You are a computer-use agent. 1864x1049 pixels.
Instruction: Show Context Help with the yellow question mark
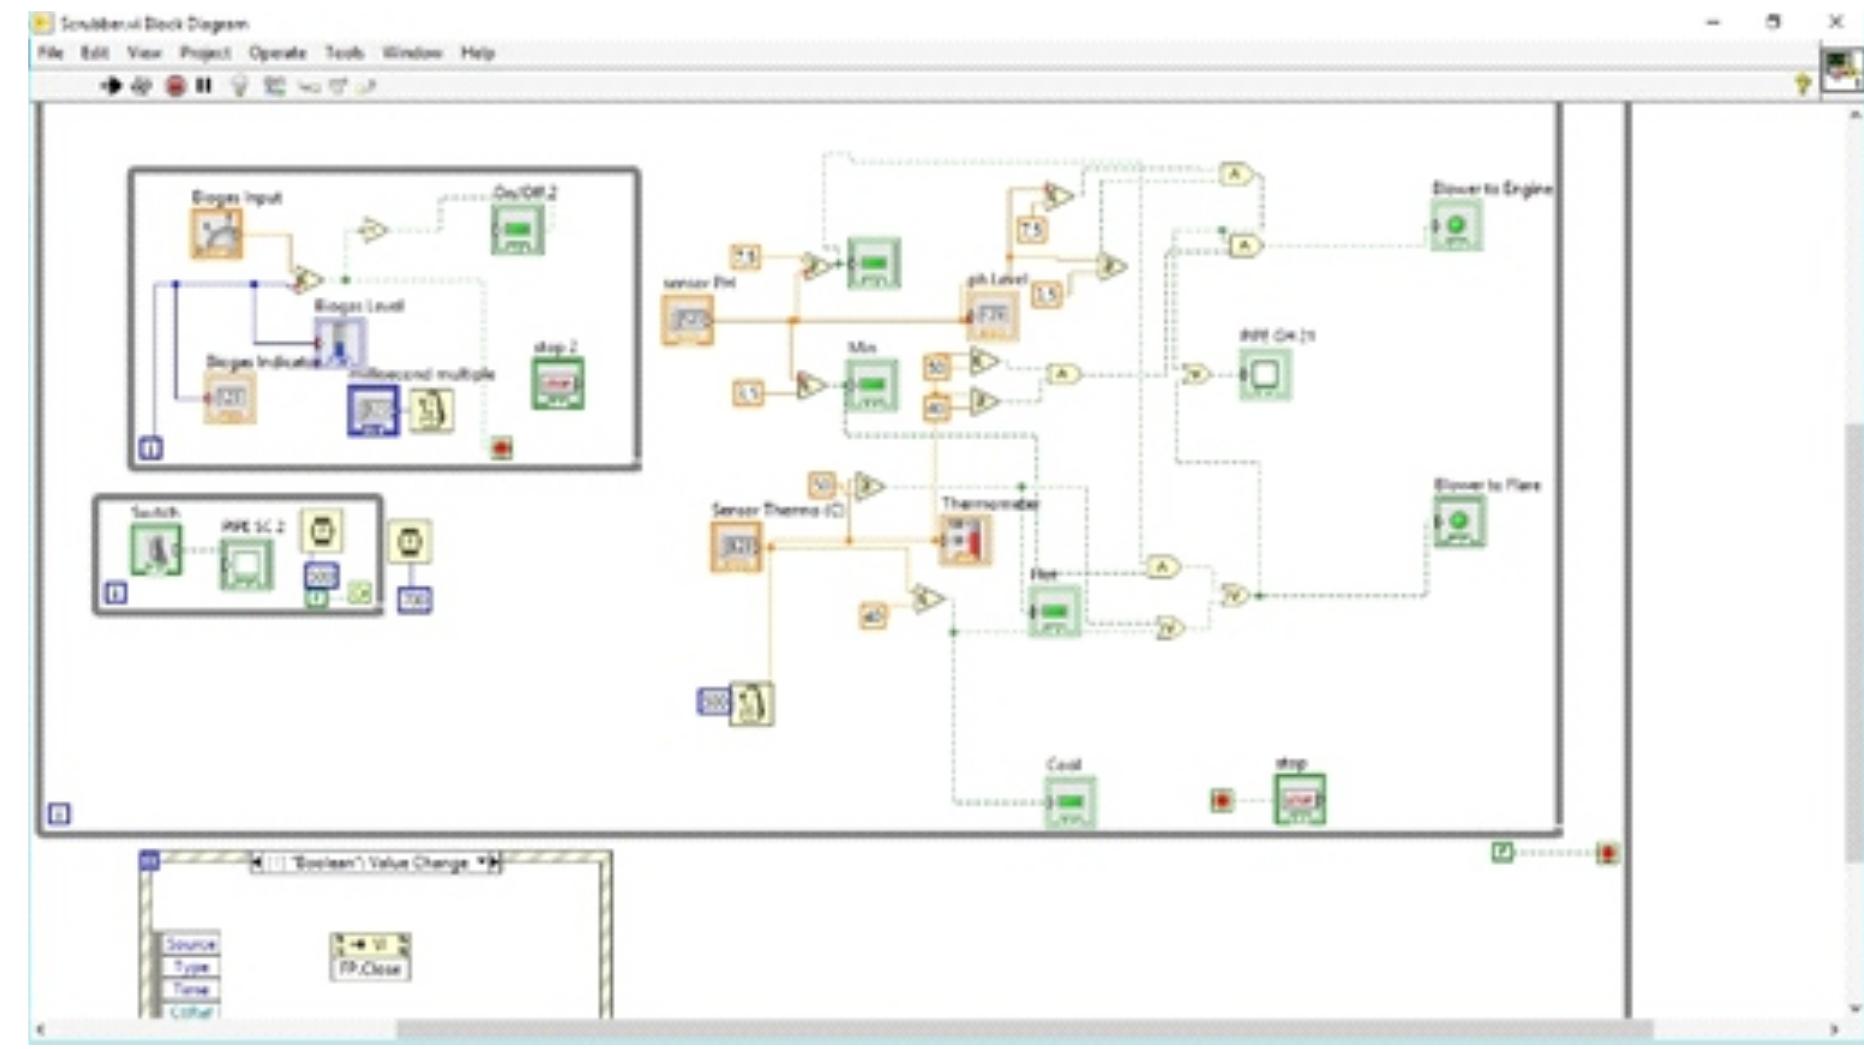[x=1803, y=85]
